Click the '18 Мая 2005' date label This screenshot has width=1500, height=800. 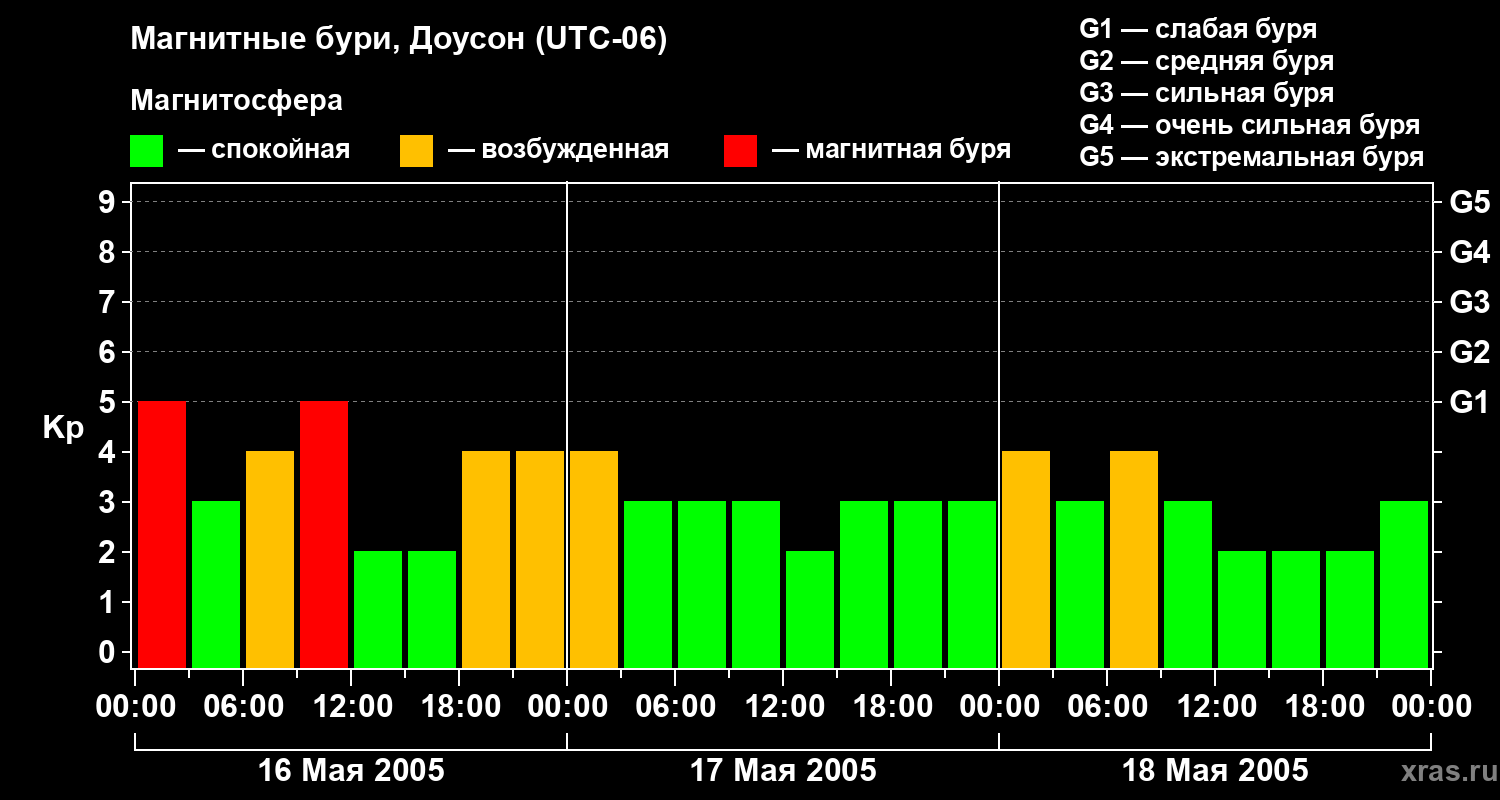click(1215, 770)
